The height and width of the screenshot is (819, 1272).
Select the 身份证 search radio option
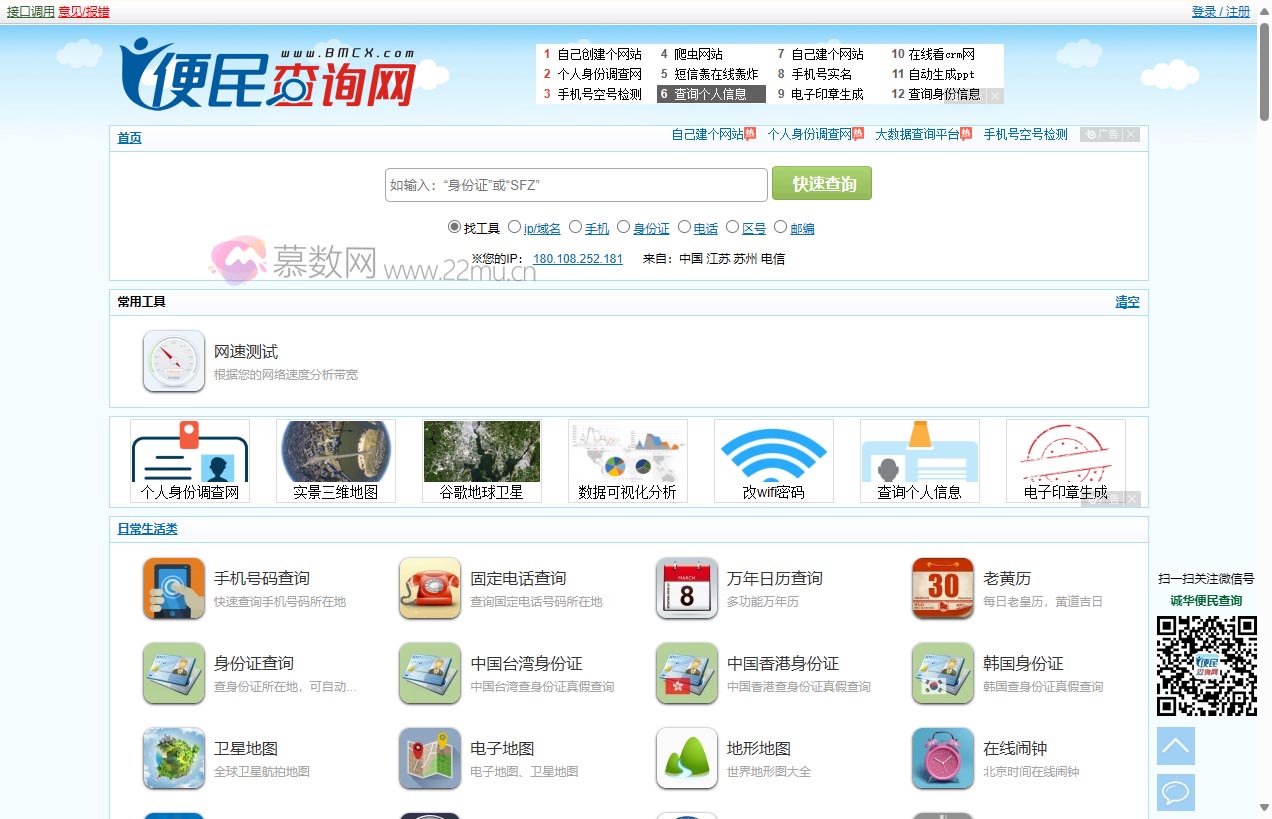[623, 226]
